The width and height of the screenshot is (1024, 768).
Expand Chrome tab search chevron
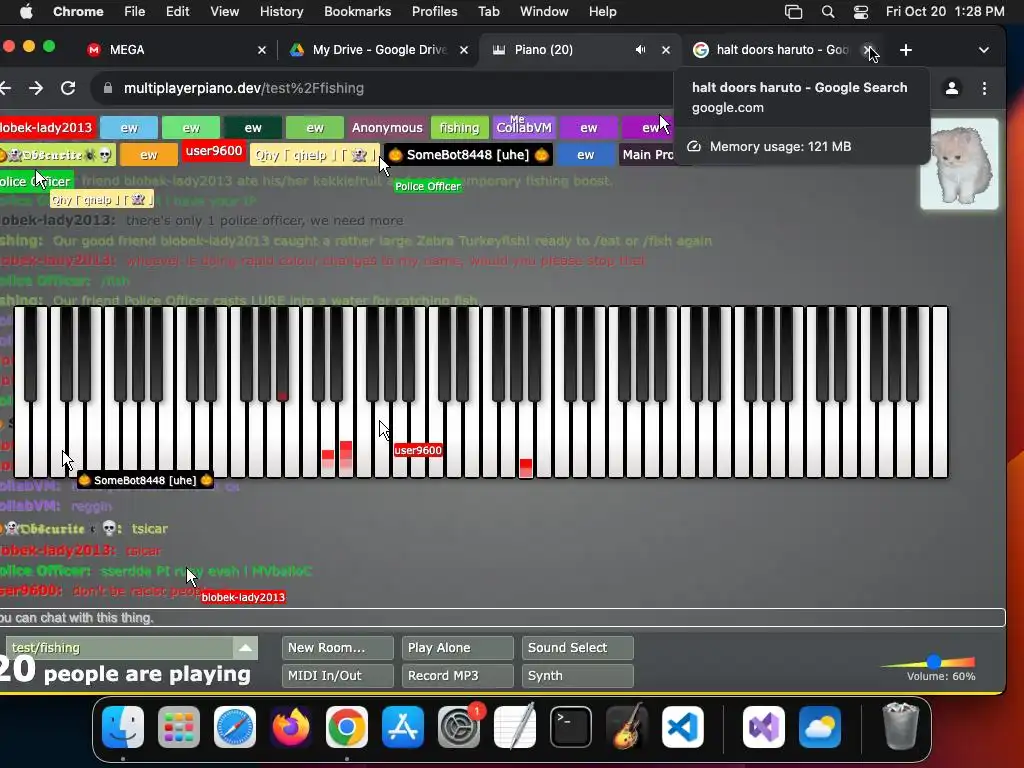984,50
